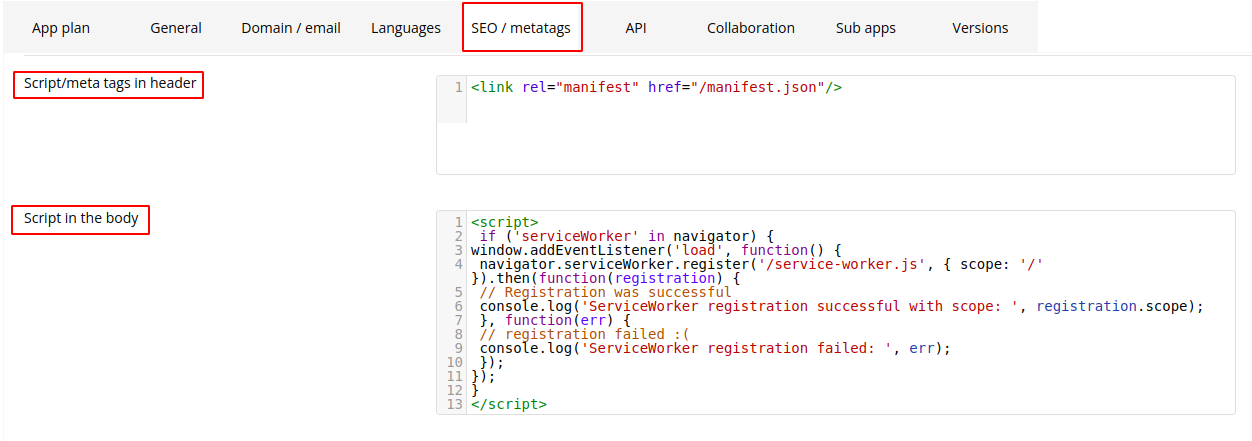Switch to the Sub apps tab
The width and height of the screenshot is (1252, 441).
click(866, 28)
